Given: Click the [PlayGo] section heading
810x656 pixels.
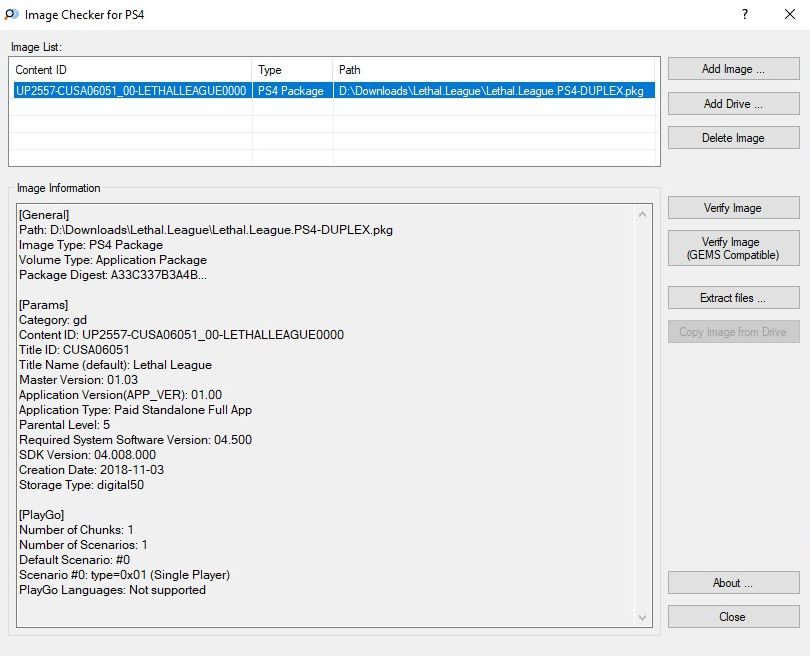Looking at the screenshot, I should 41,514.
